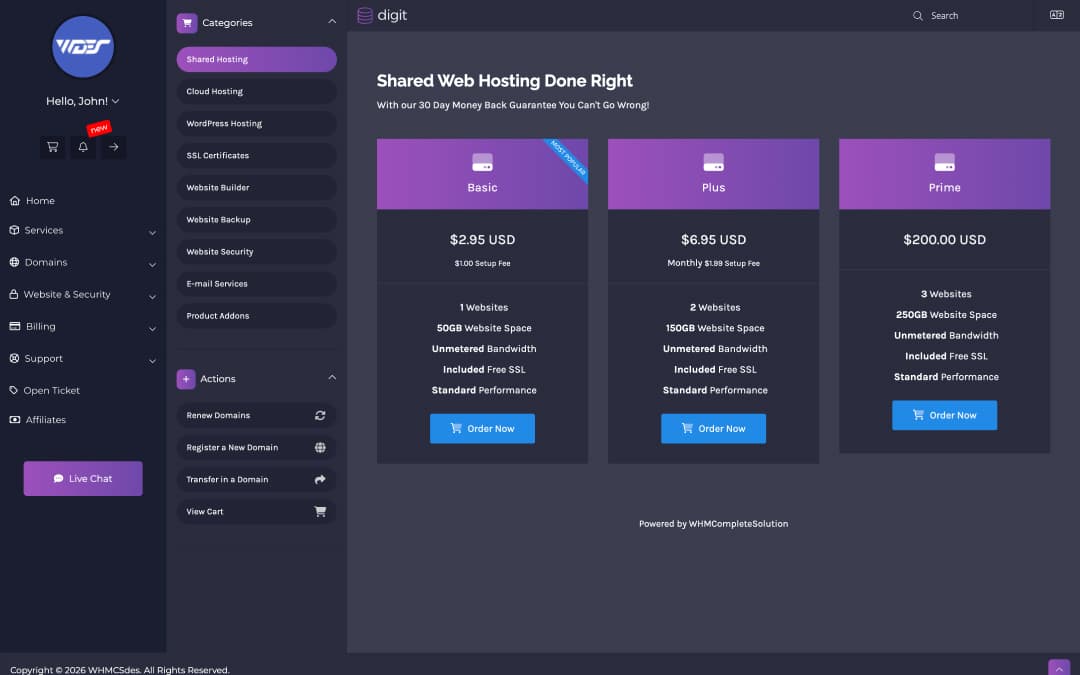Collapse the Actions panel chevron
This screenshot has height=675, width=1080.
332,378
